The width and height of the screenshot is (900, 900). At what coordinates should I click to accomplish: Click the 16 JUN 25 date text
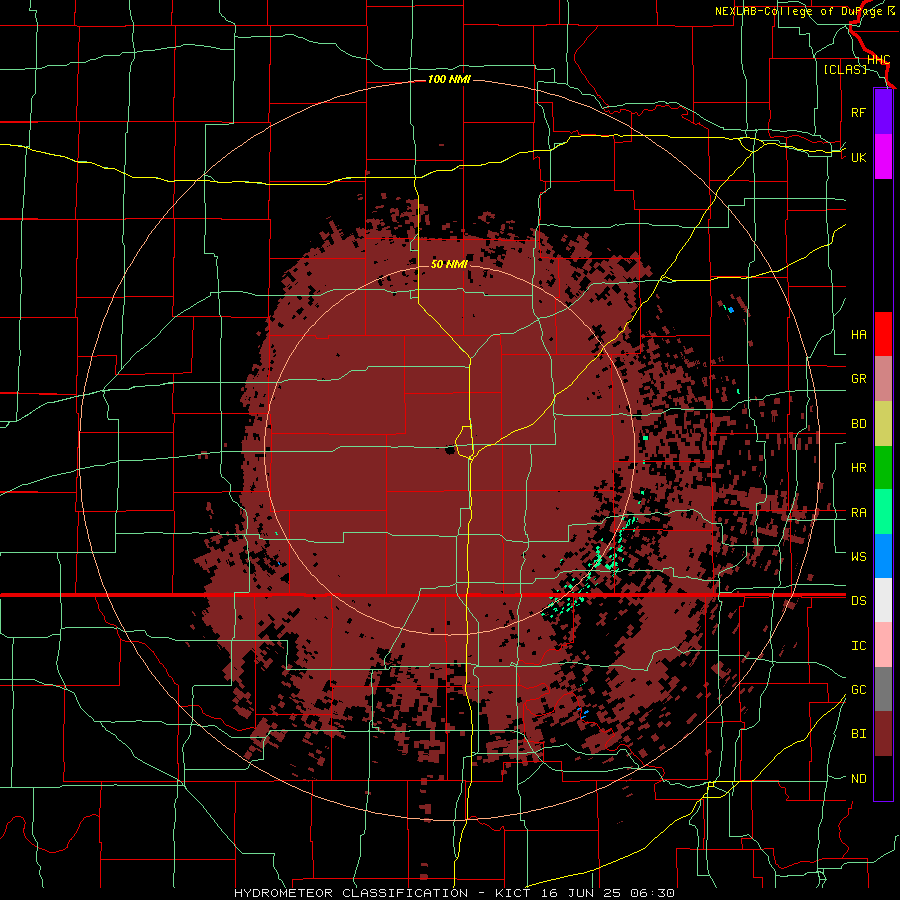(x=581, y=893)
